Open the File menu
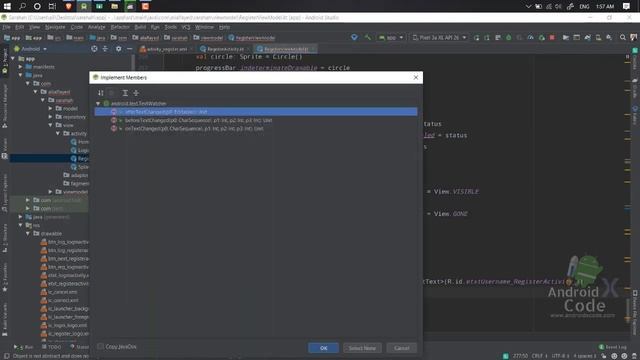The width and height of the screenshot is (640, 360). [7, 27]
